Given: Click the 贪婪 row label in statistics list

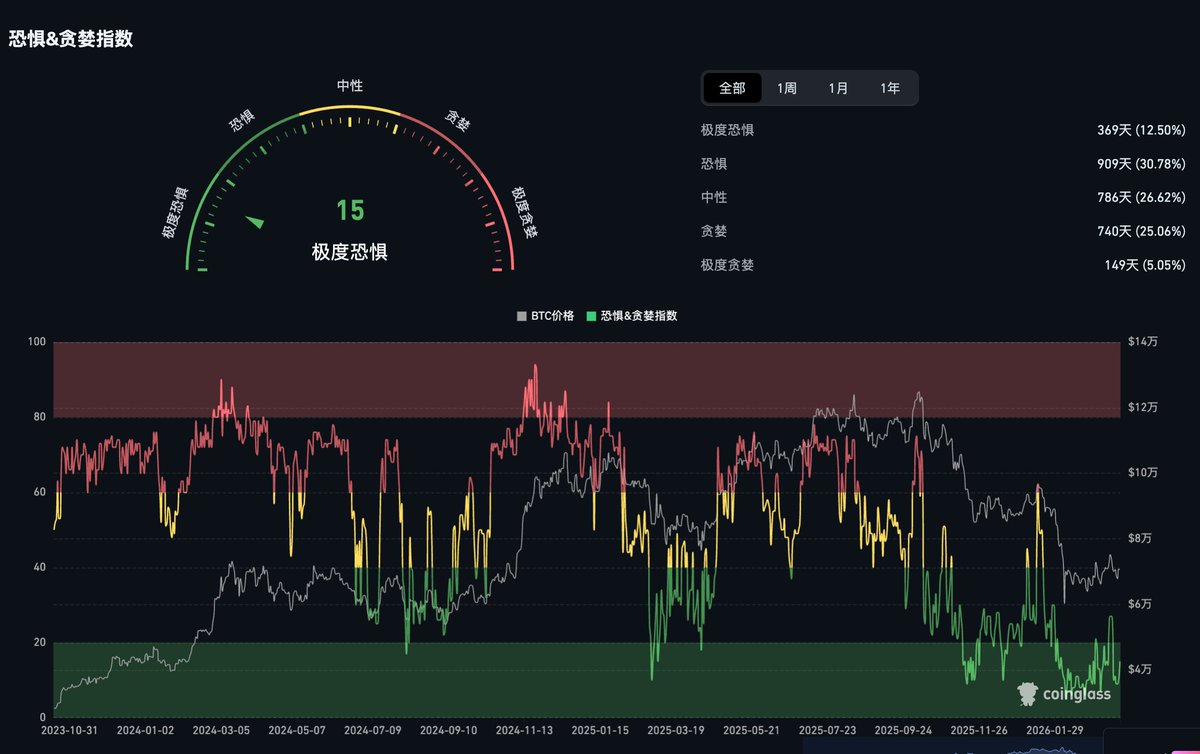Looking at the screenshot, I should tap(714, 231).
